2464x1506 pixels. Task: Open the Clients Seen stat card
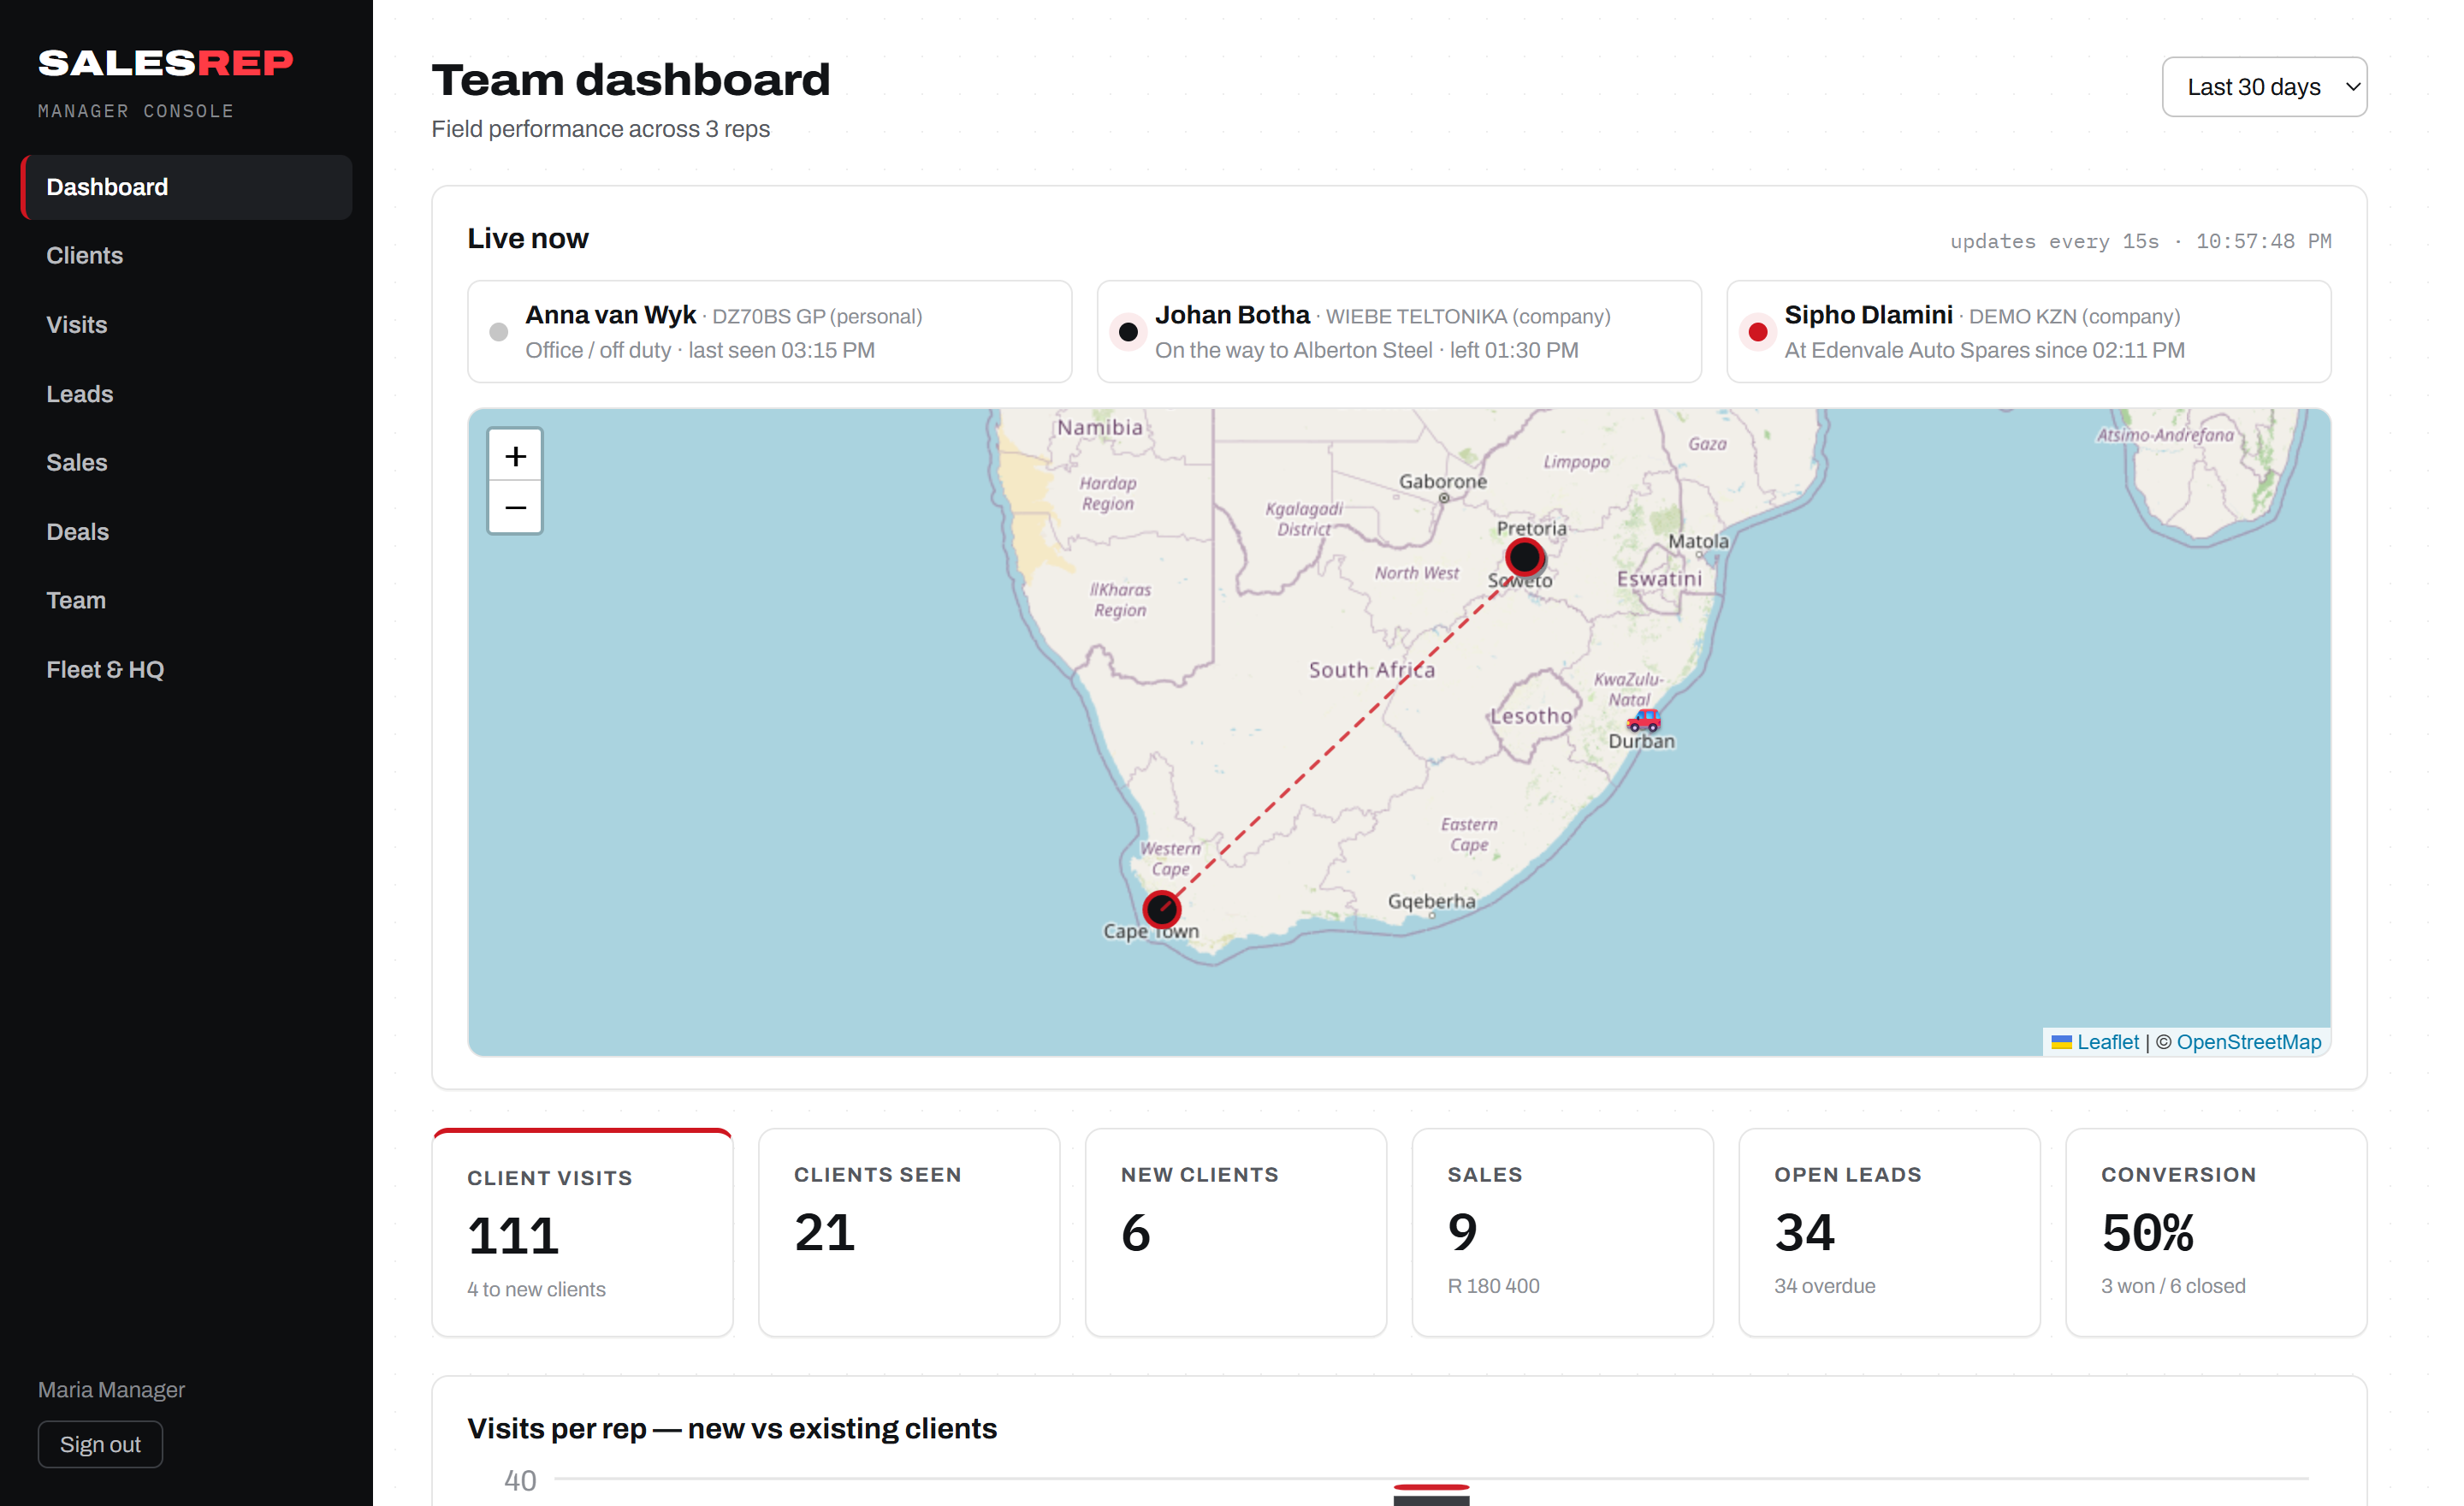(909, 1233)
